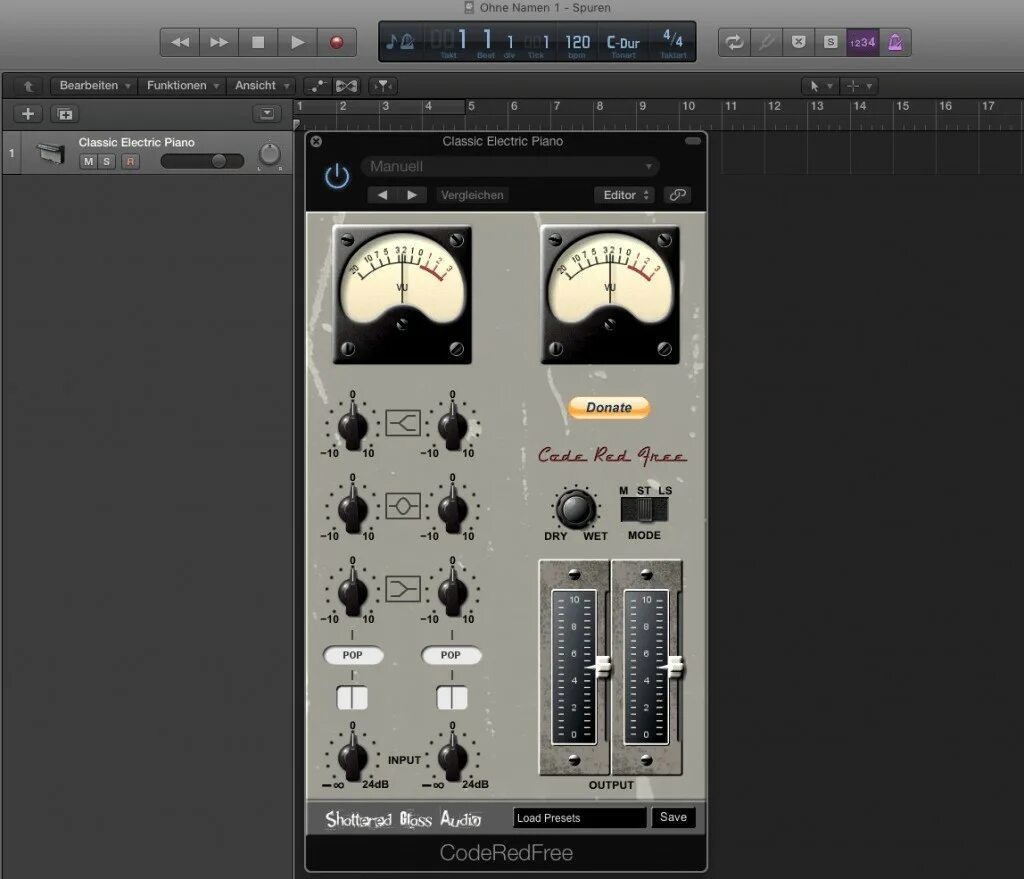Image resolution: width=1024 pixels, height=879 pixels.
Task: Toggle the left square switch below POP
Action: coord(352,697)
